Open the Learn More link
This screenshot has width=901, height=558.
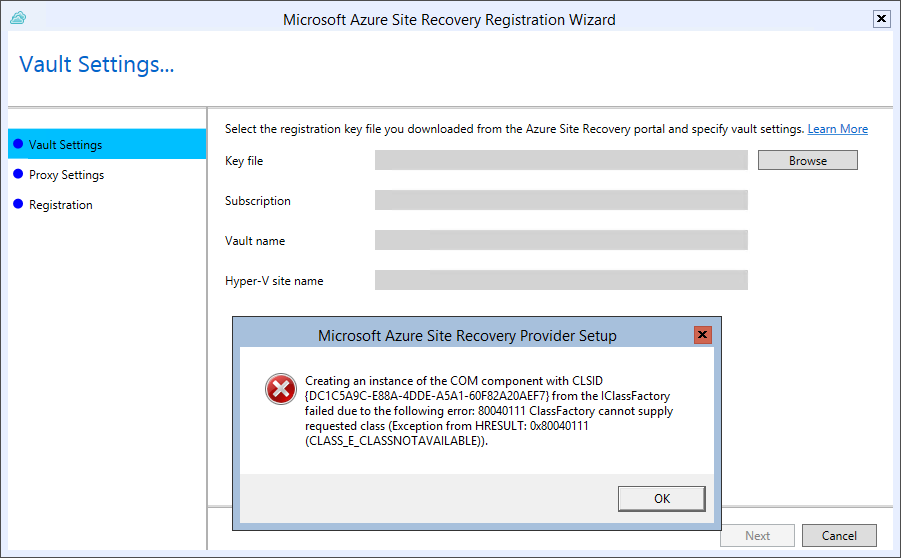[837, 129]
